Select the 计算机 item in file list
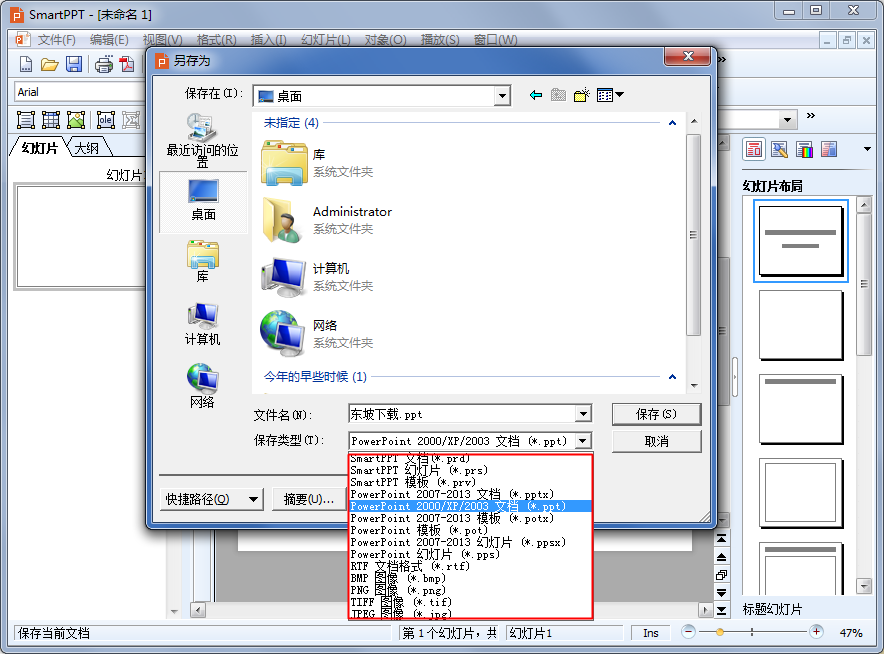 (317, 277)
